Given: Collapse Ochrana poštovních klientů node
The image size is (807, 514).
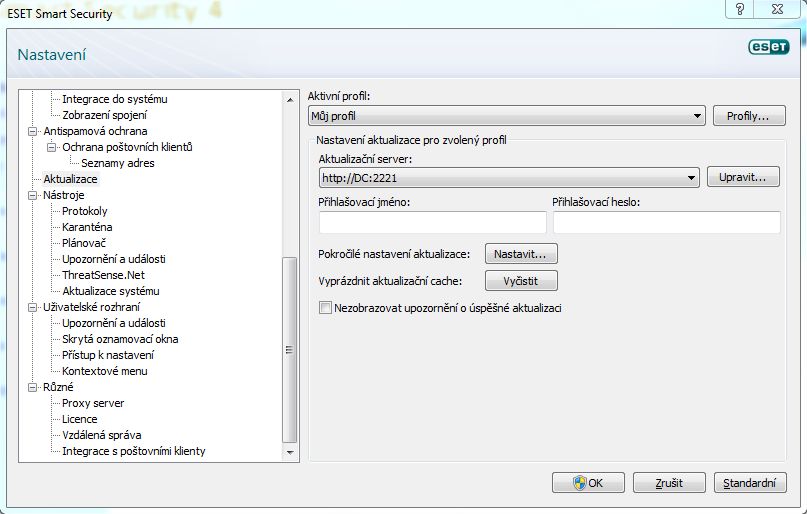Looking at the screenshot, I should [51, 147].
